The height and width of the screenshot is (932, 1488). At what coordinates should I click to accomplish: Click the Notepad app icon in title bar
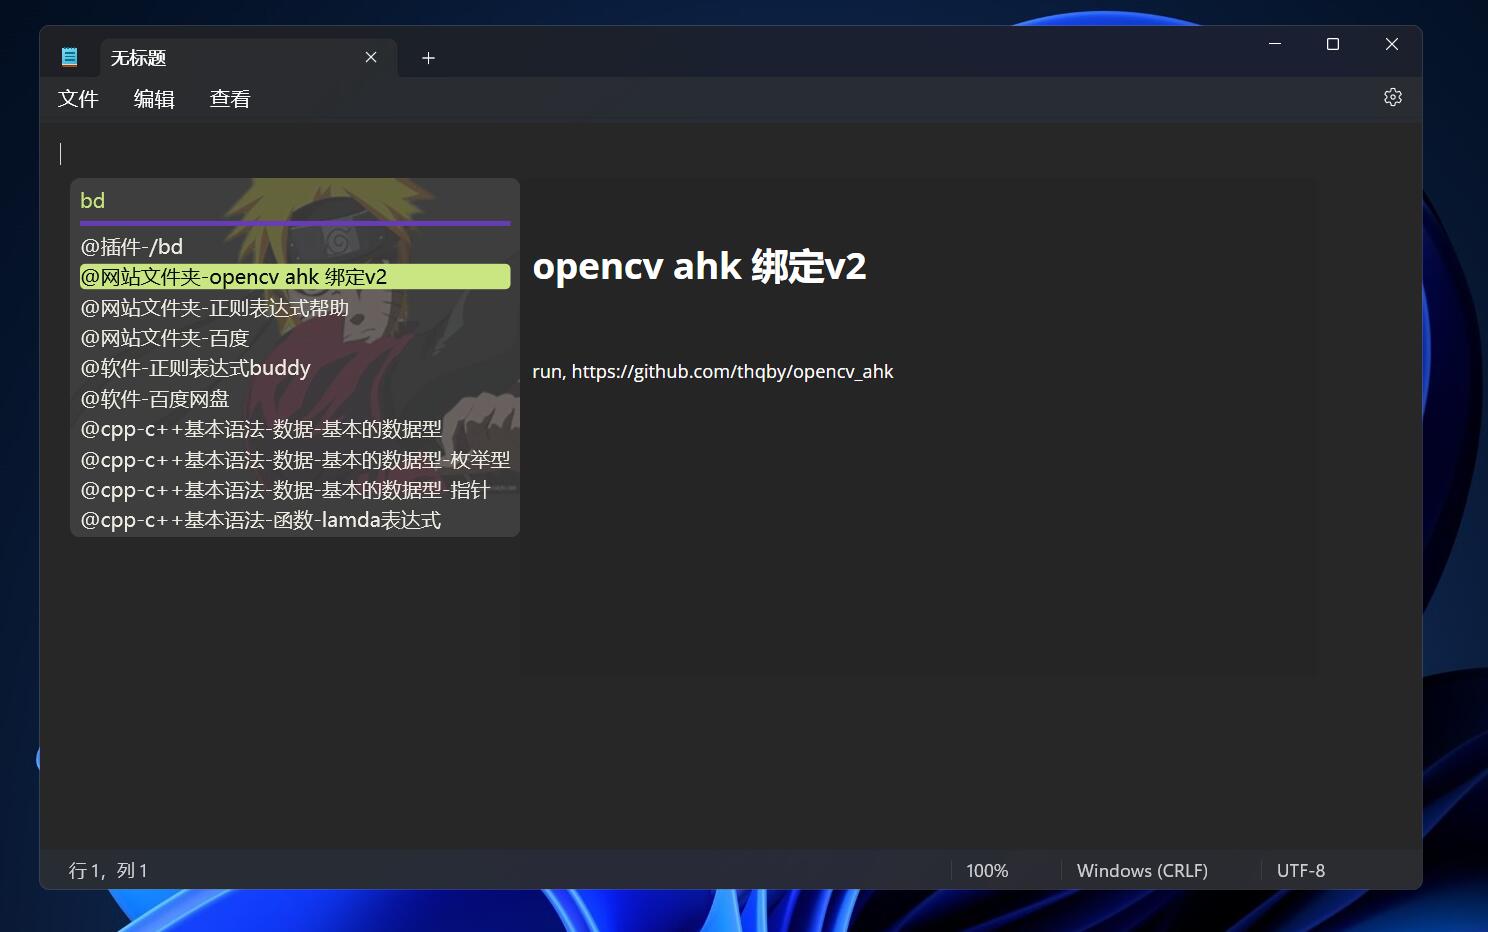tap(69, 57)
